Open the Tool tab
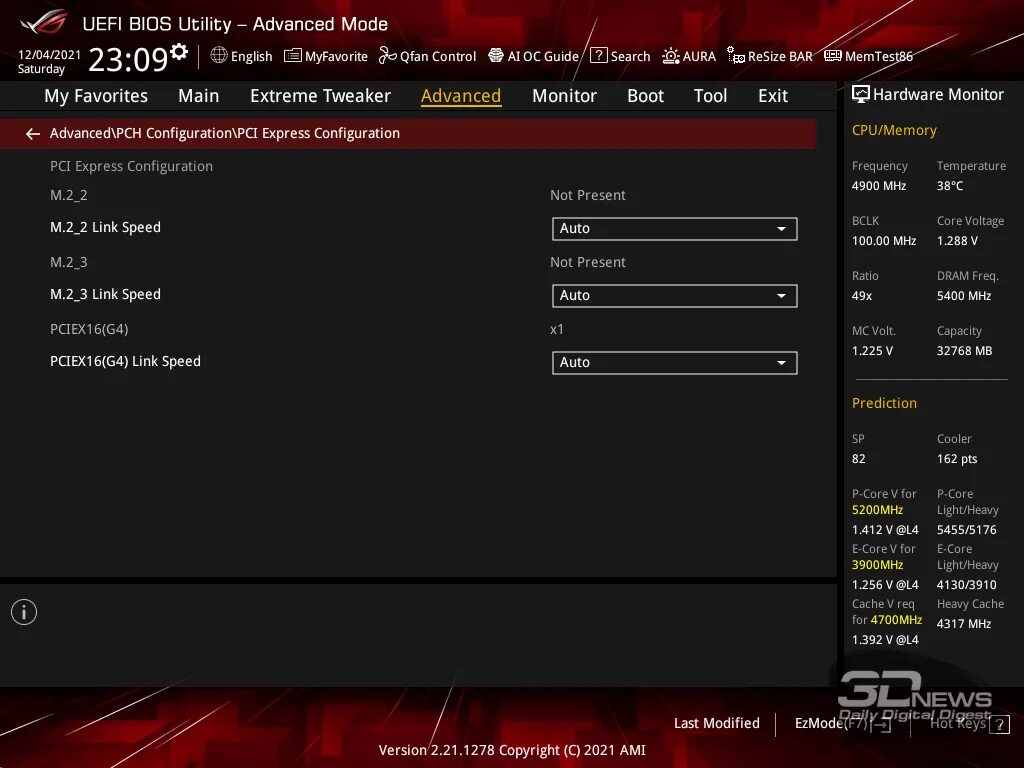This screenshot has width=1024, height=768. tap(710, 96)
